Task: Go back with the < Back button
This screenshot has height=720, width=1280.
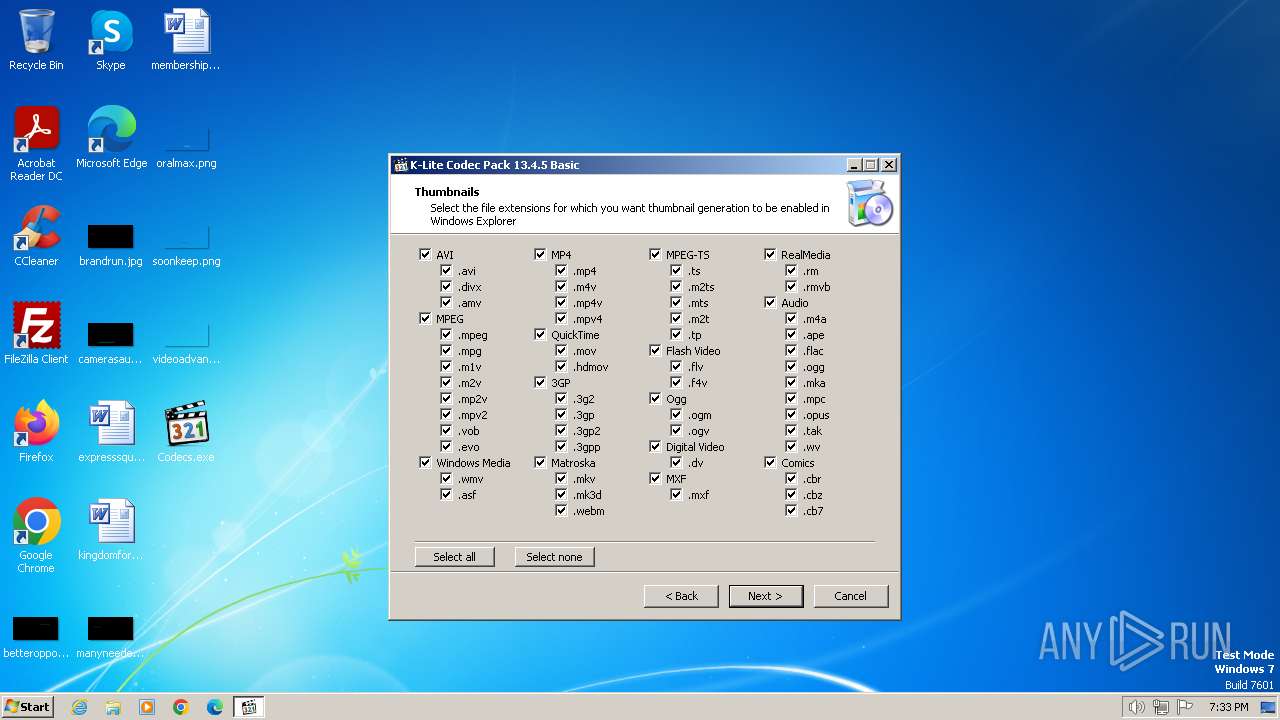Action: [682, 596]
